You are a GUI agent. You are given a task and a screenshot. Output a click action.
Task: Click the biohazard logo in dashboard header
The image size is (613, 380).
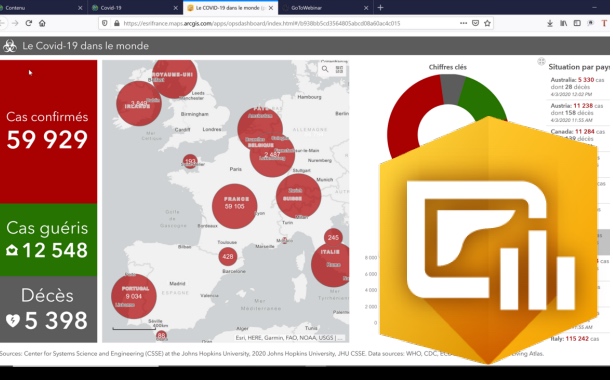coord(10,46)
